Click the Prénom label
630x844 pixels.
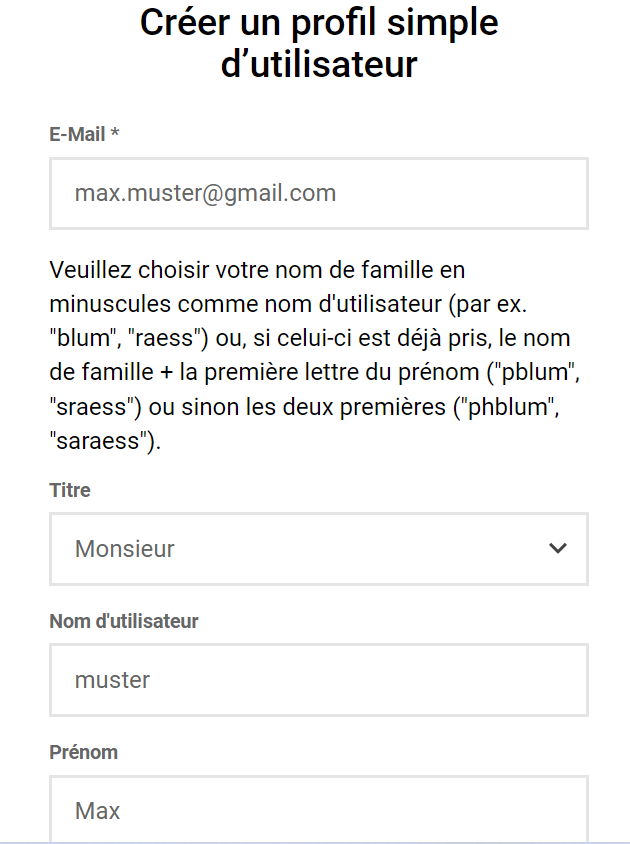tap(83, 752)
